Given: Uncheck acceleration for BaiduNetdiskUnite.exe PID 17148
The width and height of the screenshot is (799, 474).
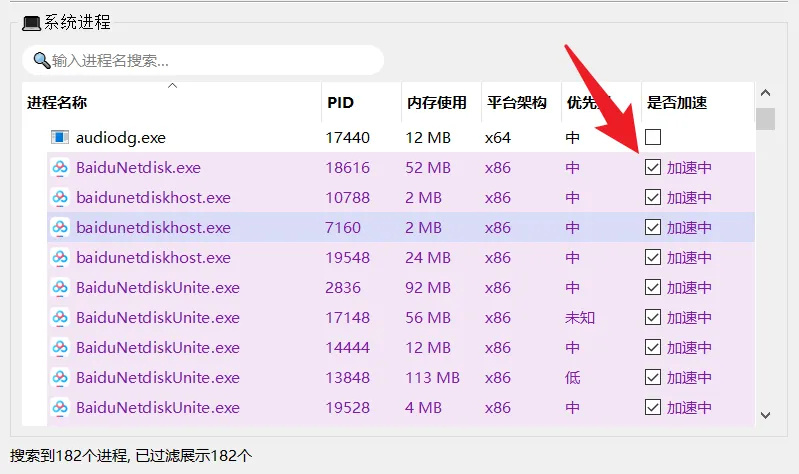Looking at the screenshot, I should 653,318.
